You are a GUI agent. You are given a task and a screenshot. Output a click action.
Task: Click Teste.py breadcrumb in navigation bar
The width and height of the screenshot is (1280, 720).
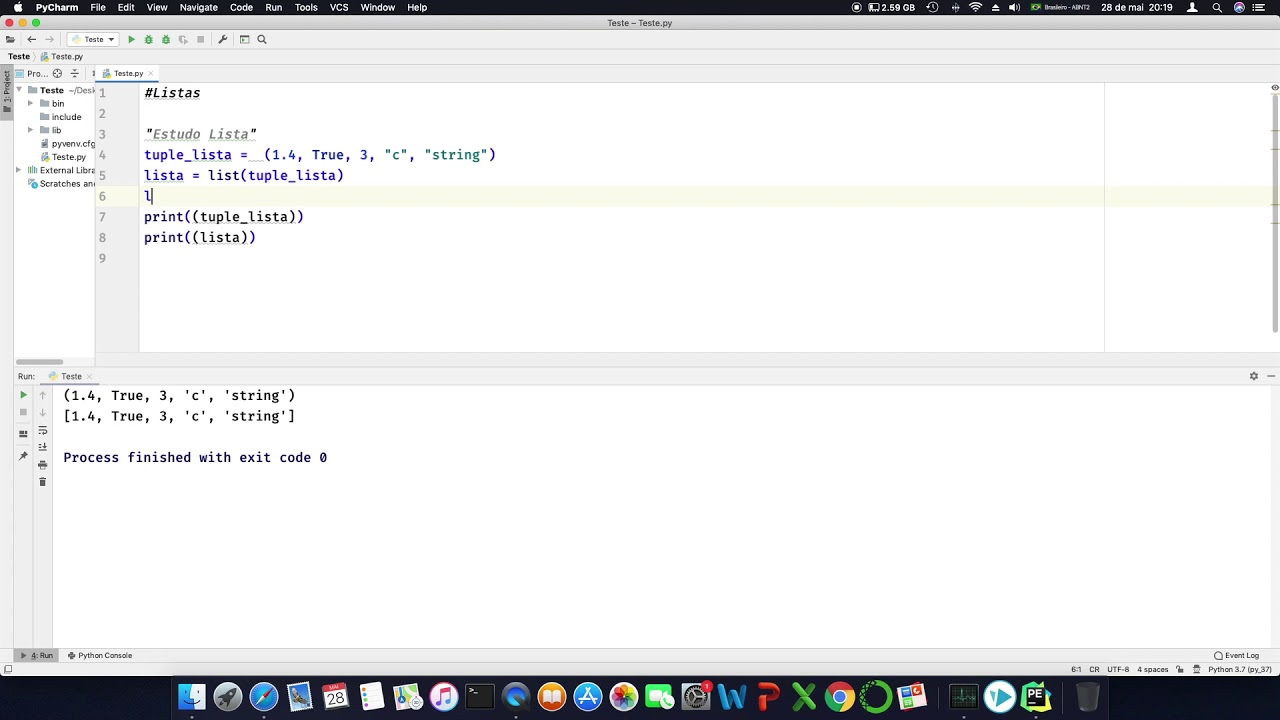coord(61,56)
